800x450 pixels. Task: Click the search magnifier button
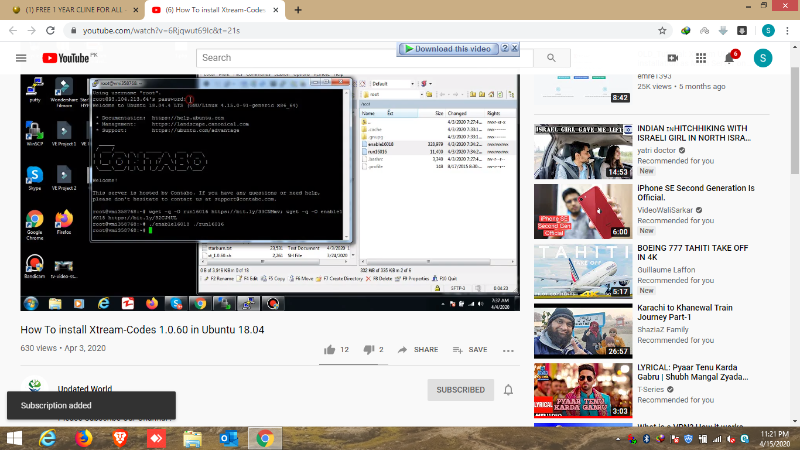[x=551, y=58]
